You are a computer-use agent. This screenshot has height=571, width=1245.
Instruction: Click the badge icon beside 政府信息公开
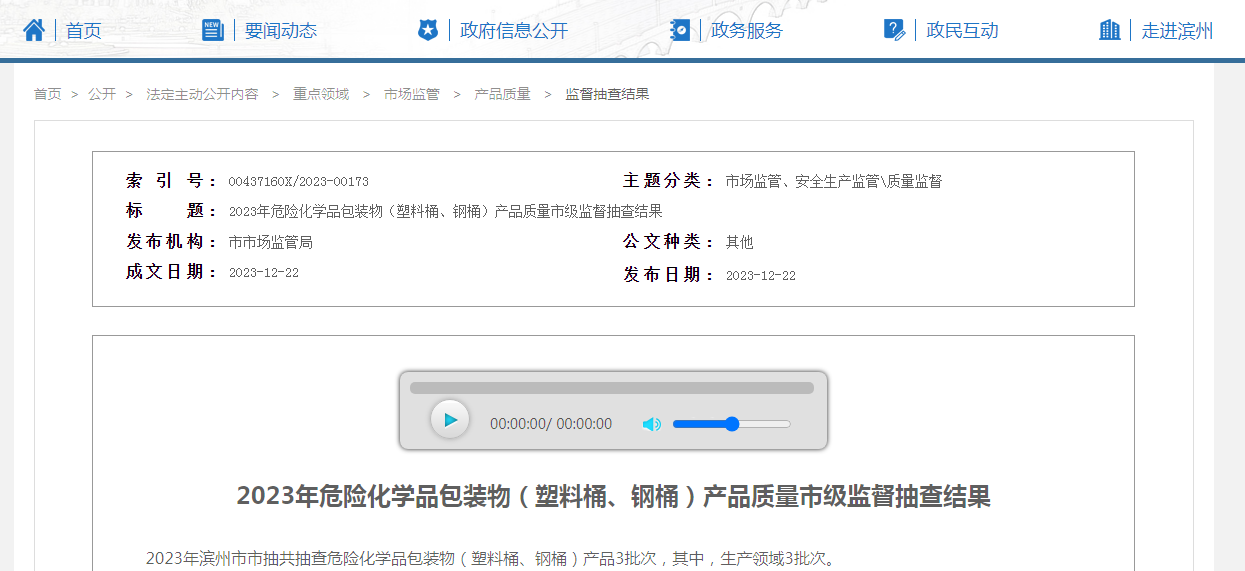coord(428,30)
